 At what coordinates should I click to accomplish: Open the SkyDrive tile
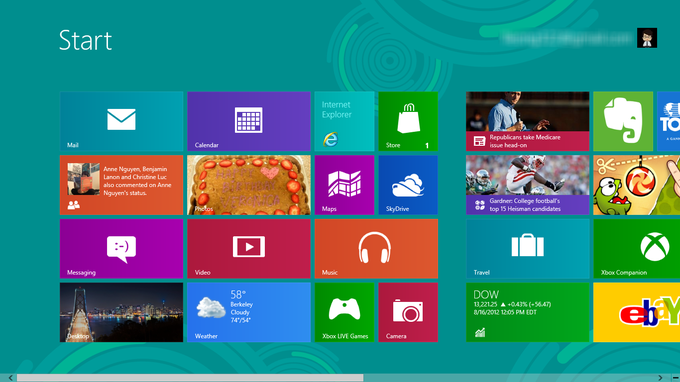pos(408,185)
